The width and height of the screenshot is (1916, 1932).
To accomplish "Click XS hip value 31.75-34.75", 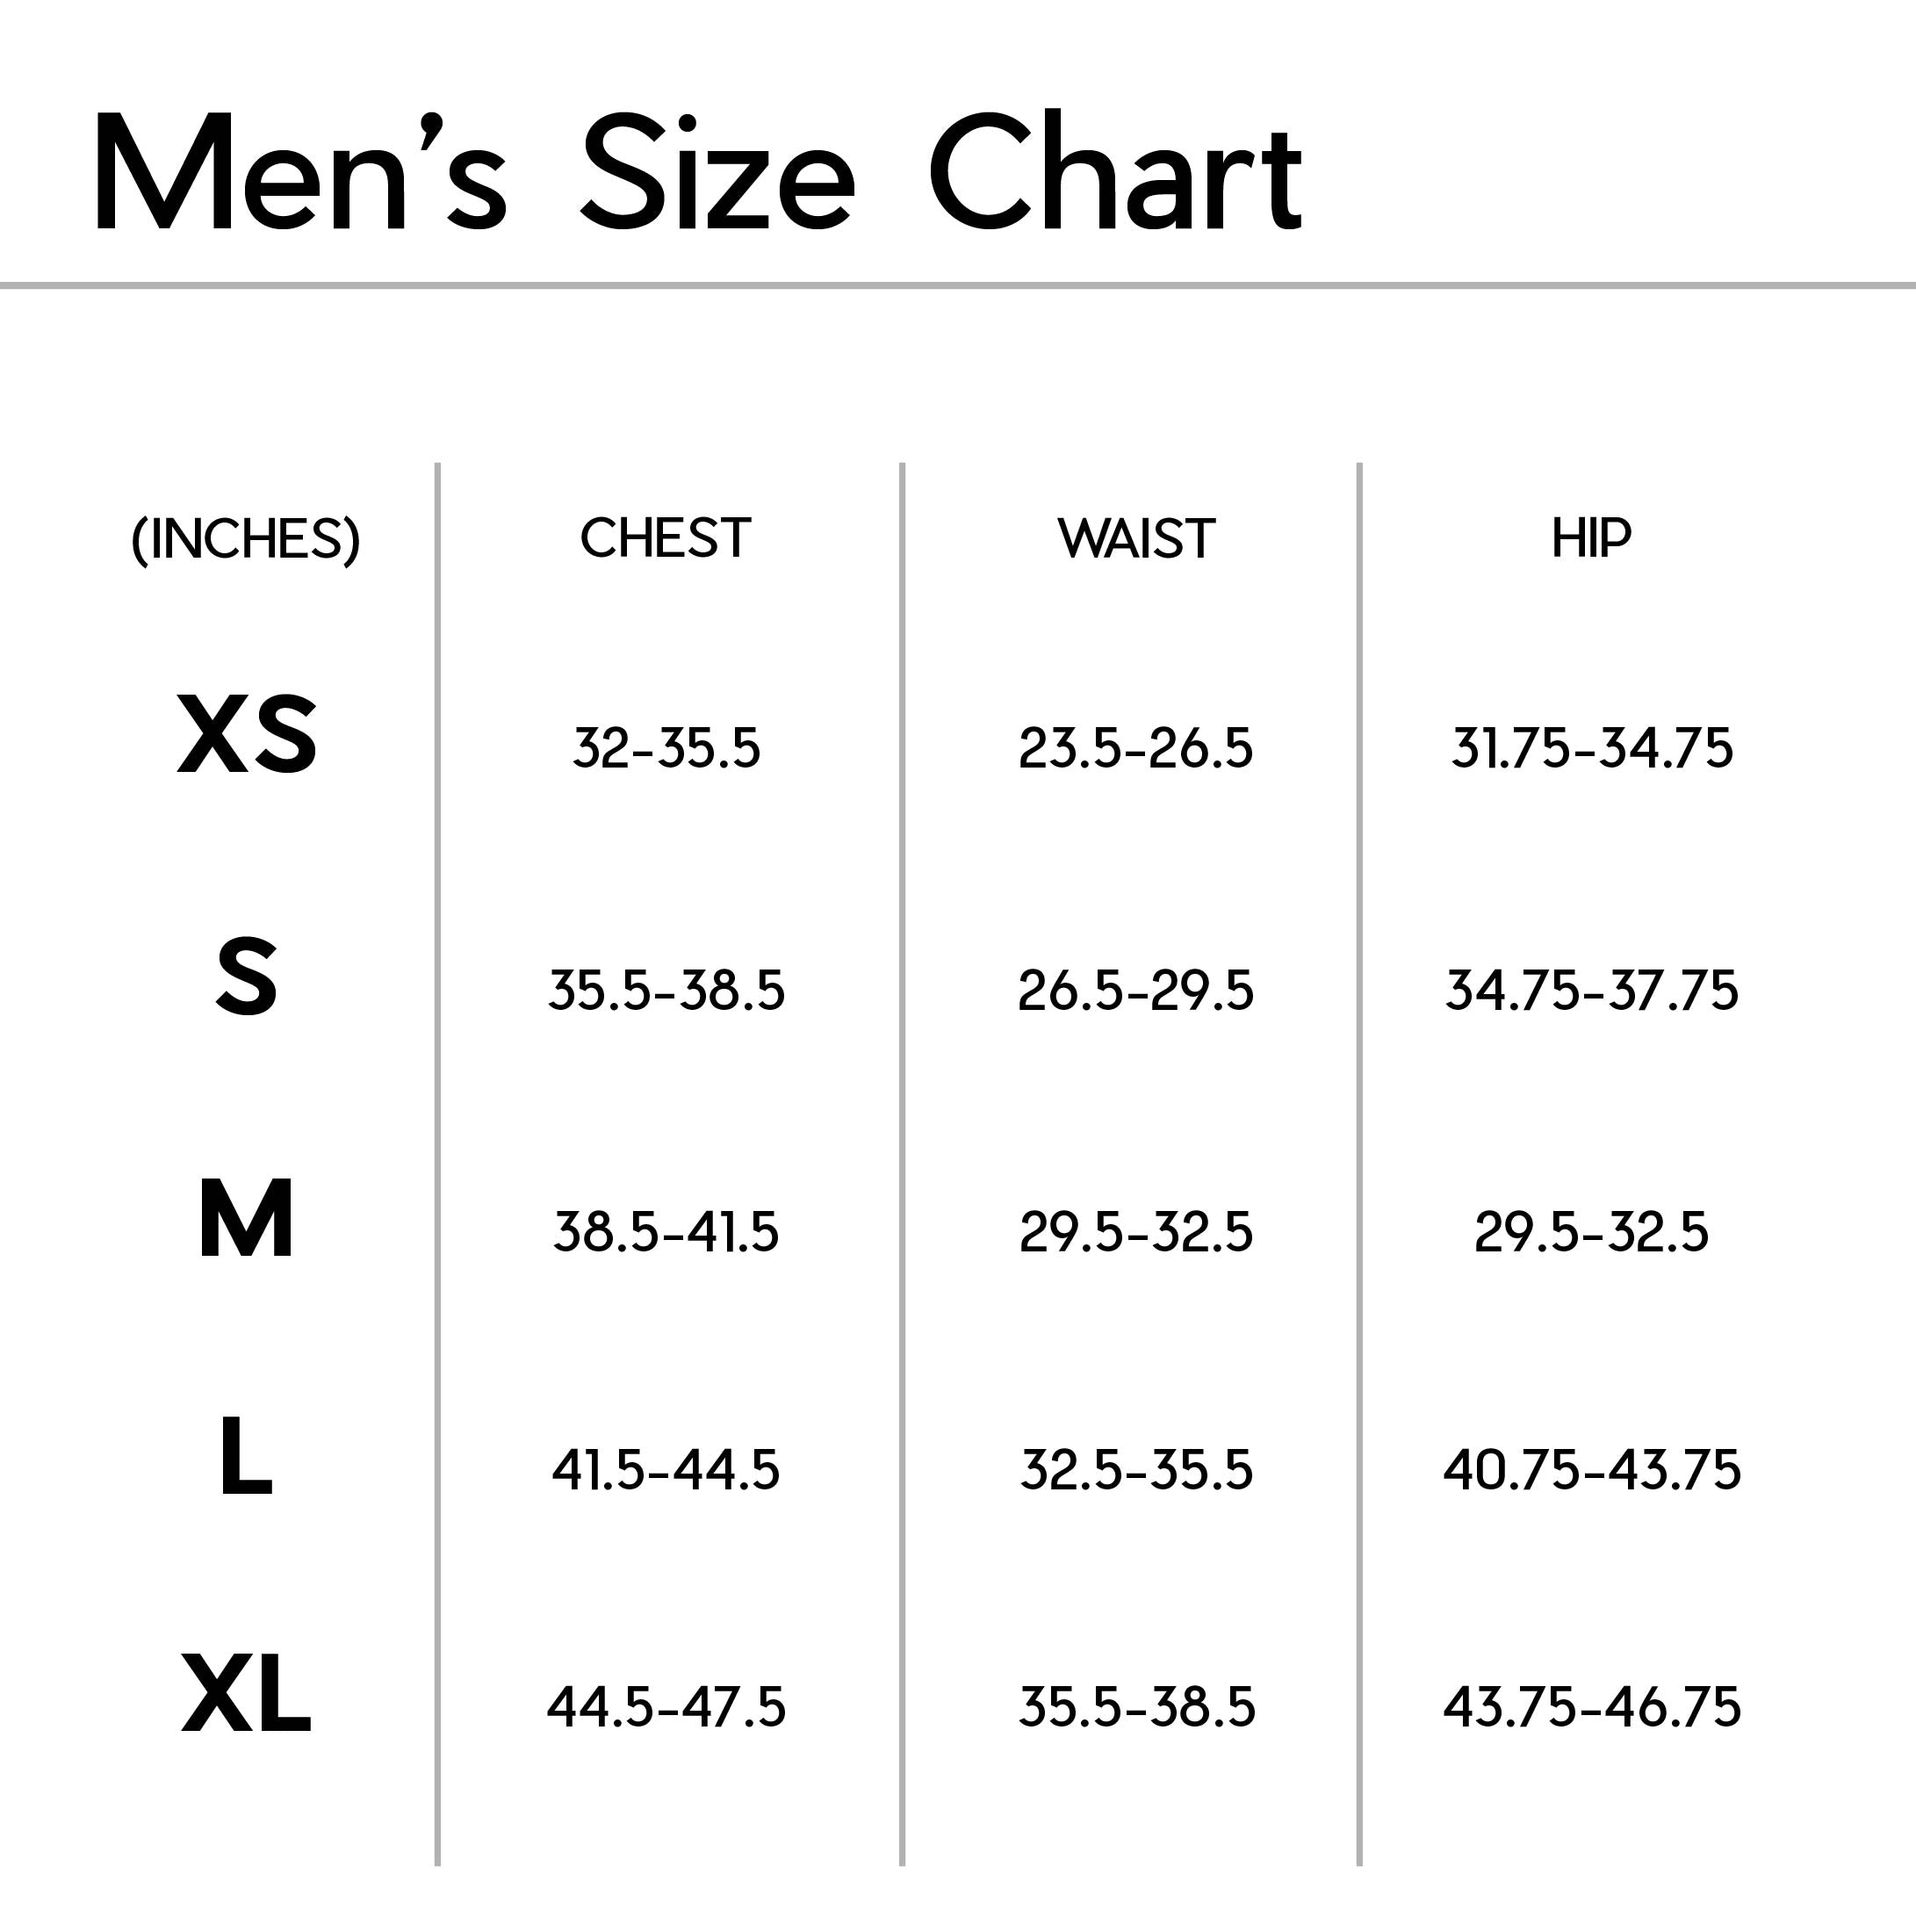I will coord(1591,748).
